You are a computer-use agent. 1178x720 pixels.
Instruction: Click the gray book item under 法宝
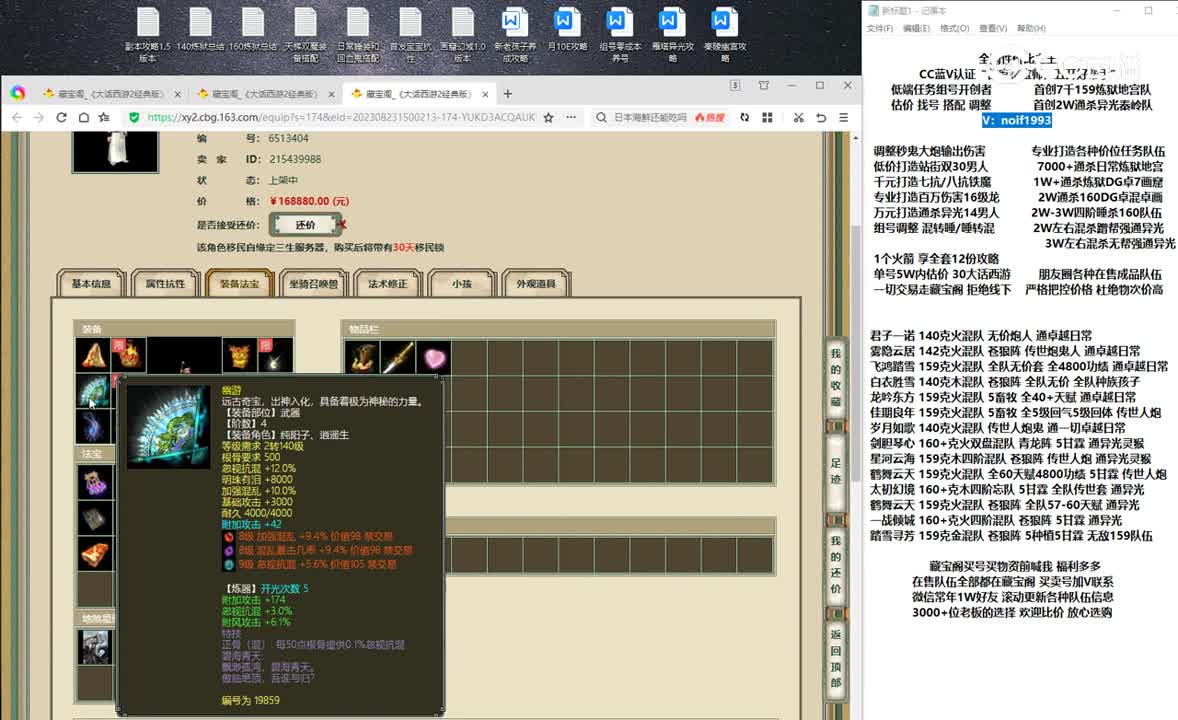95,518
